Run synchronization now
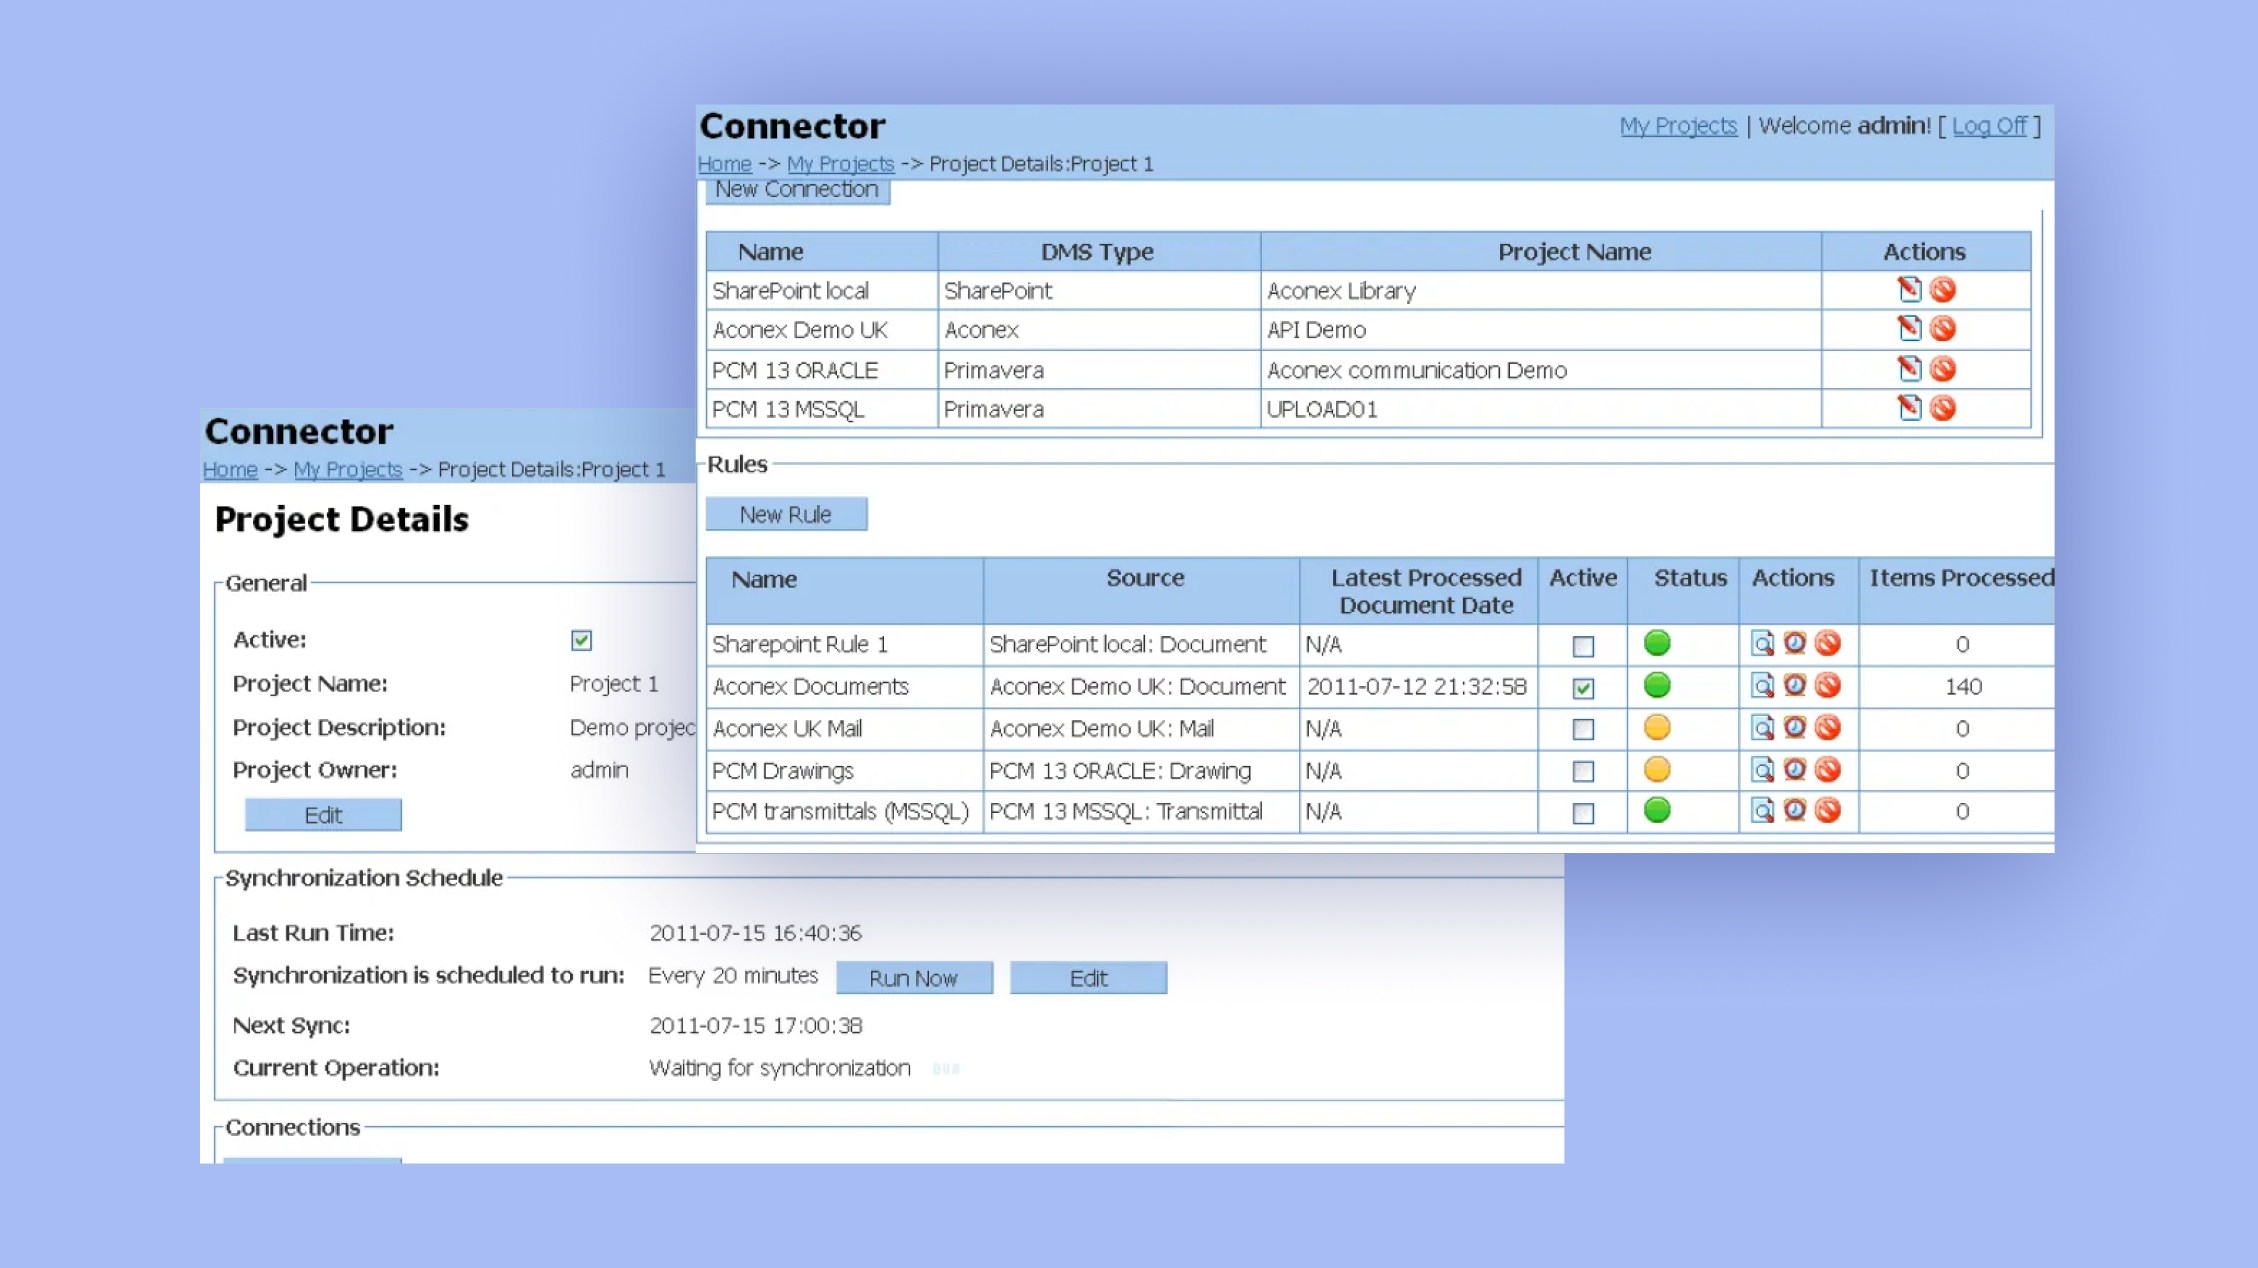The height and width of the screenshot is (1268, 2258). pos(914,978)
